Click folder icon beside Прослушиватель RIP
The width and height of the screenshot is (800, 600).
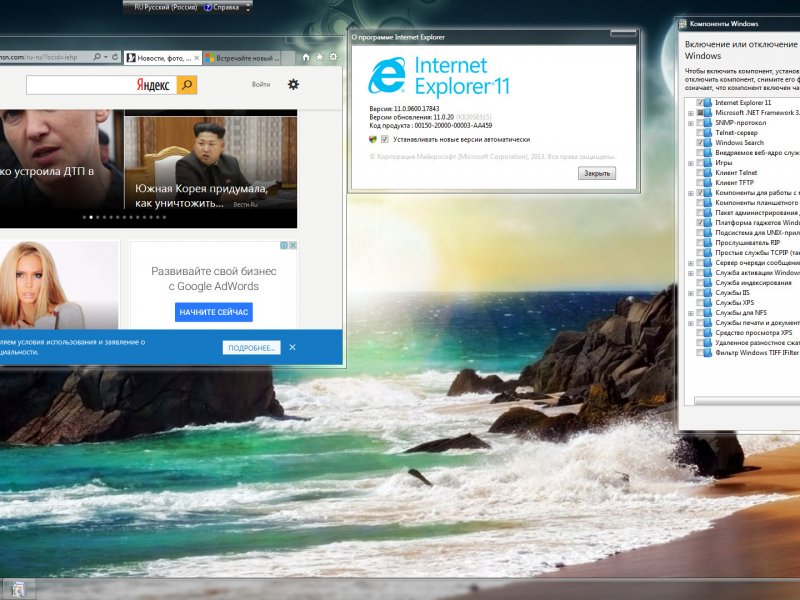(x=708, y=243)
